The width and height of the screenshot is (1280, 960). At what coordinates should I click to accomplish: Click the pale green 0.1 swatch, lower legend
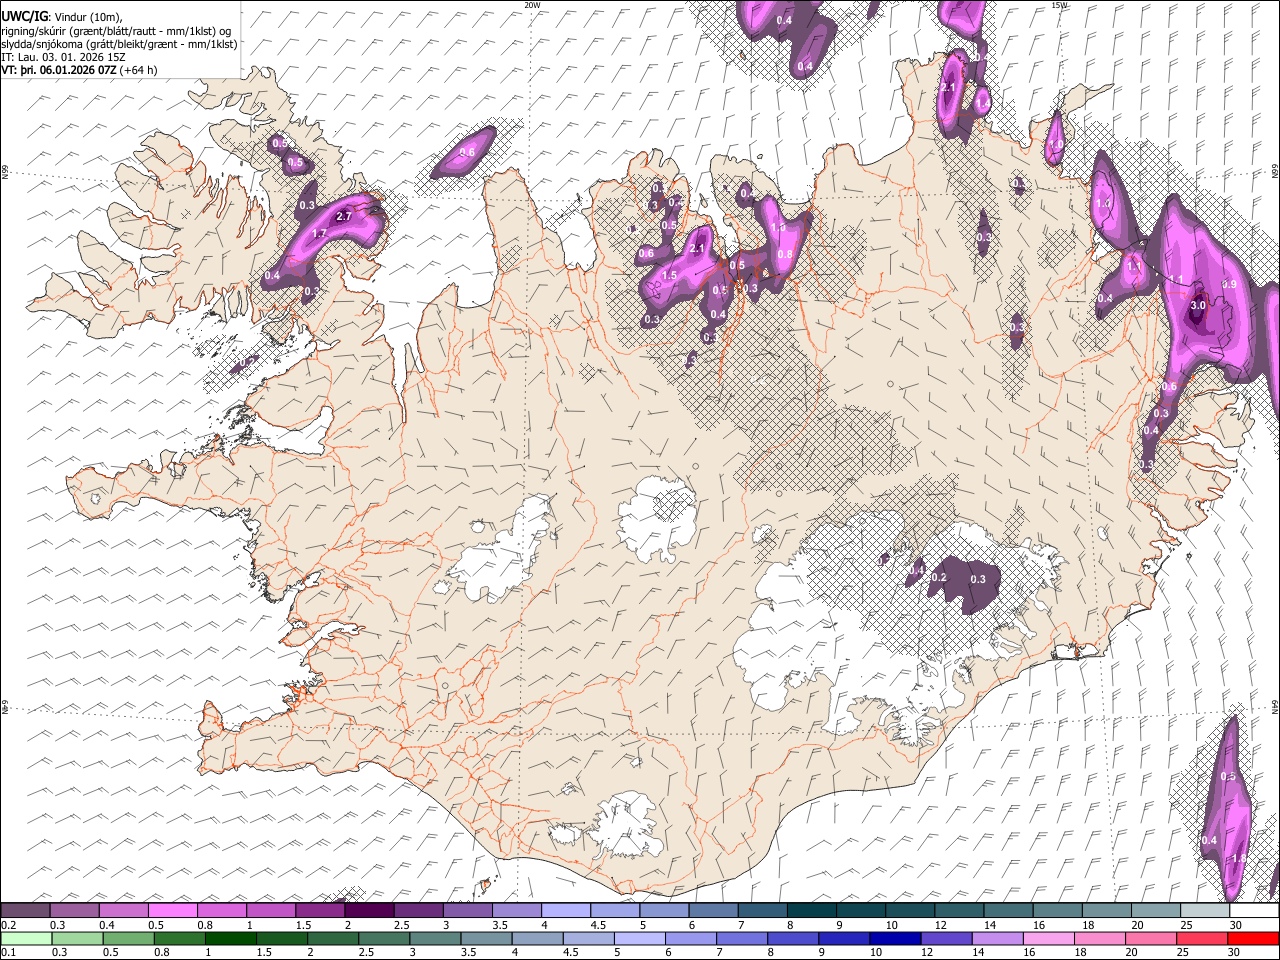click(x=26, y=938)
